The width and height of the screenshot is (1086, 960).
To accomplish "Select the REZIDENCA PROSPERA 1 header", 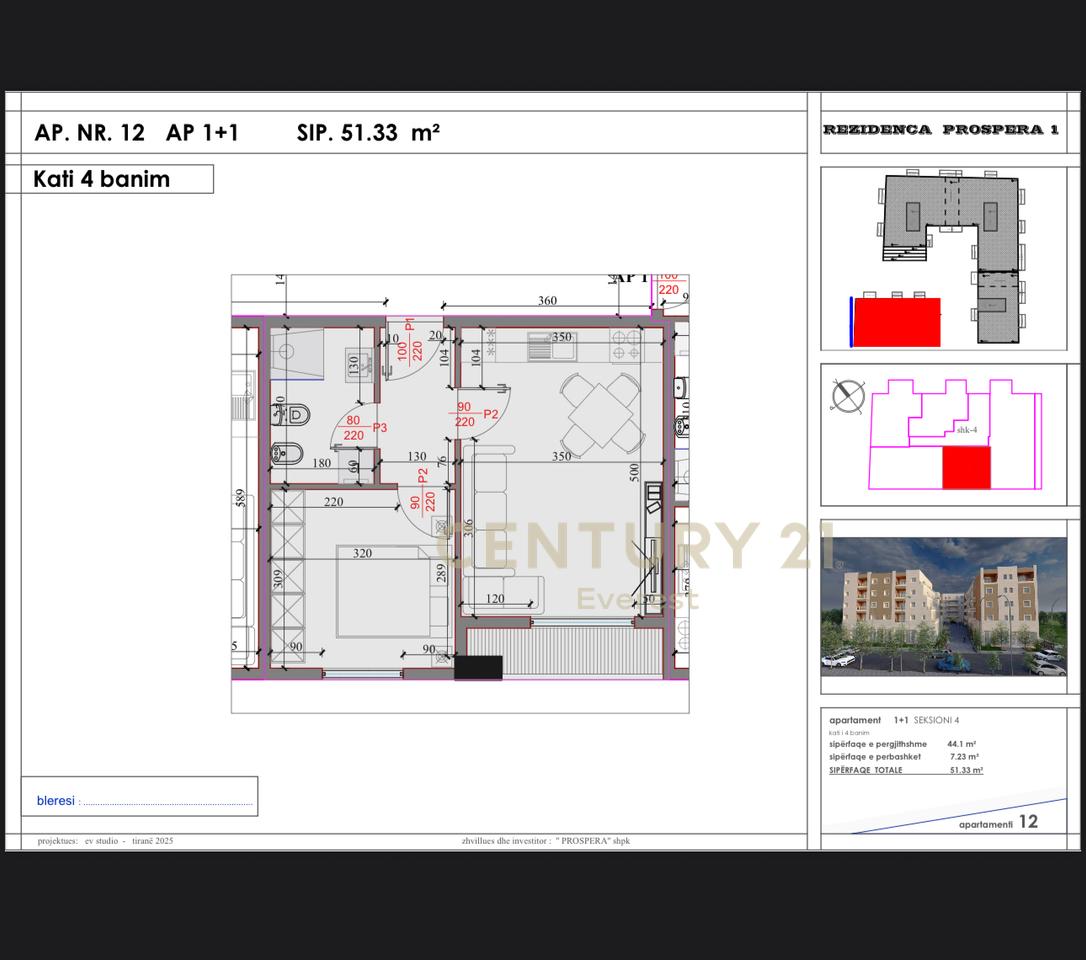I will tap(943, 129).
